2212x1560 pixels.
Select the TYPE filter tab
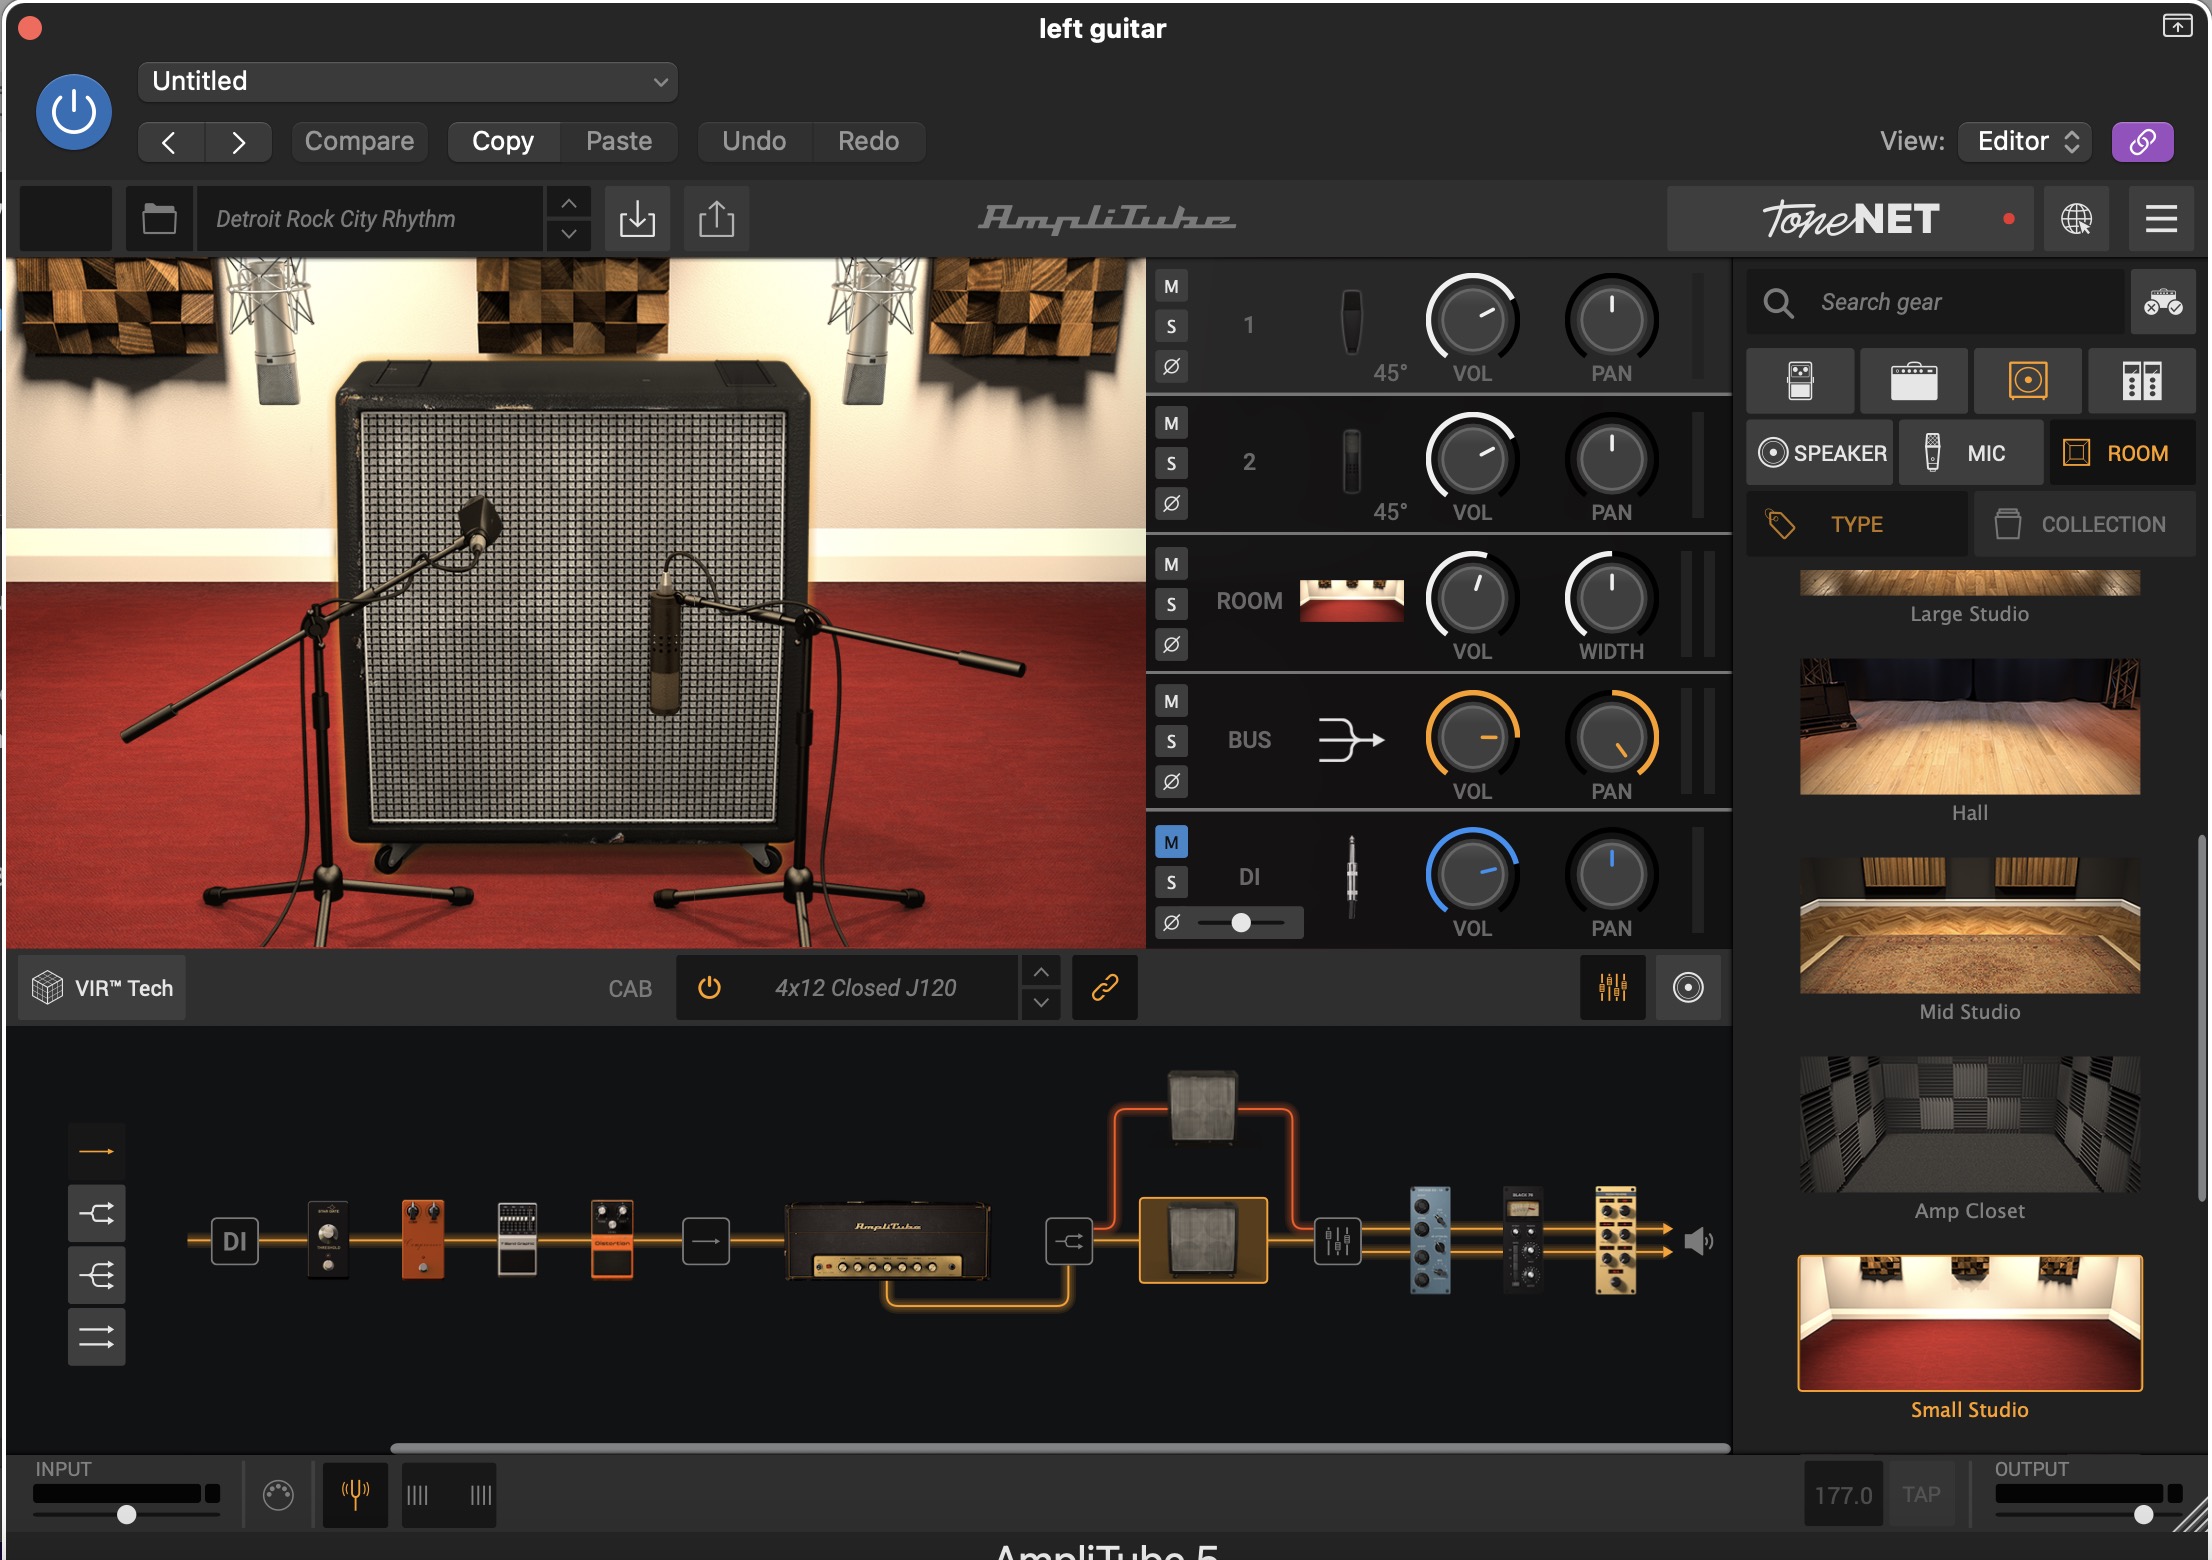1856,524
